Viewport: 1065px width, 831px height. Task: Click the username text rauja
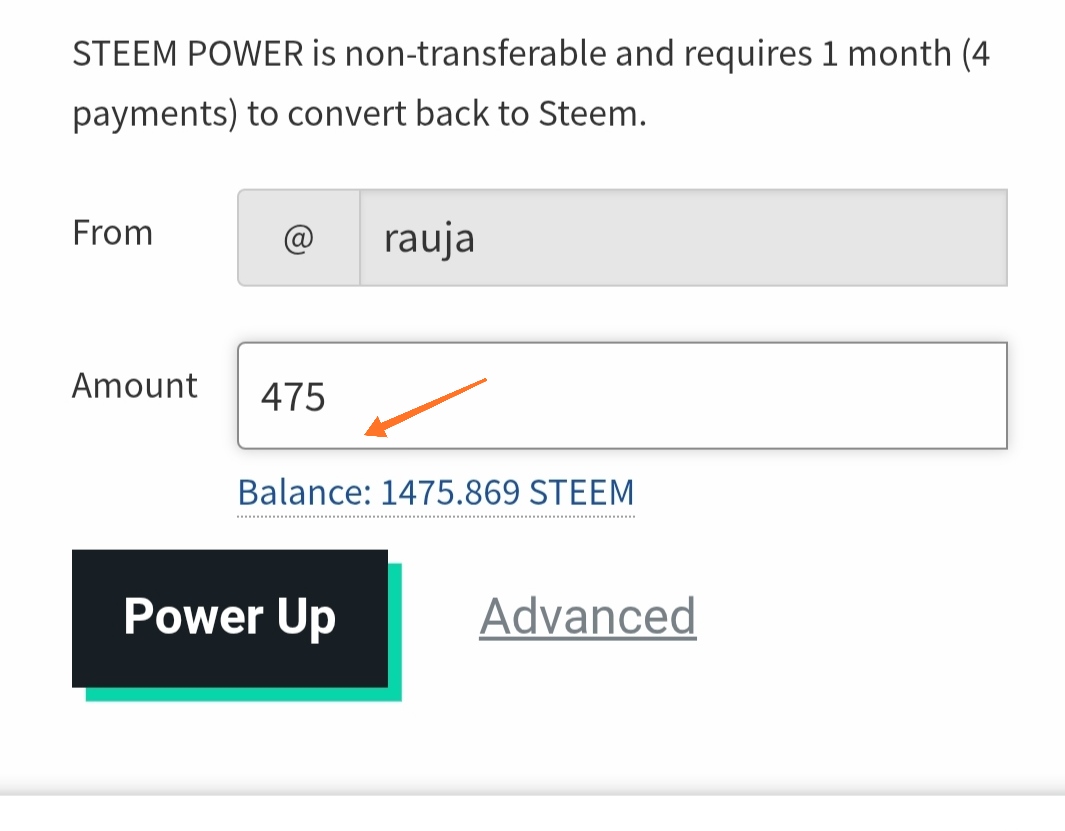tap(429, 240)
